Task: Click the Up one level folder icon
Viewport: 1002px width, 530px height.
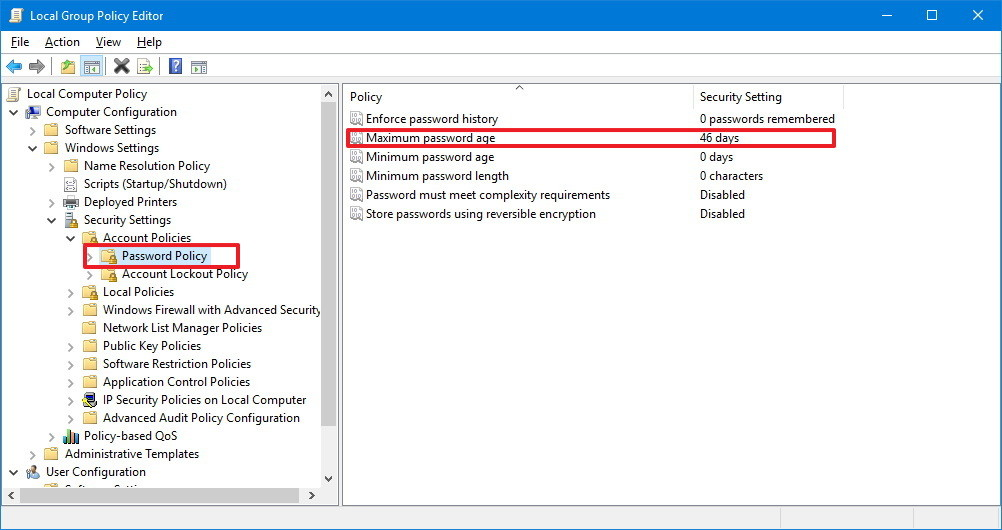Action: 68,67
